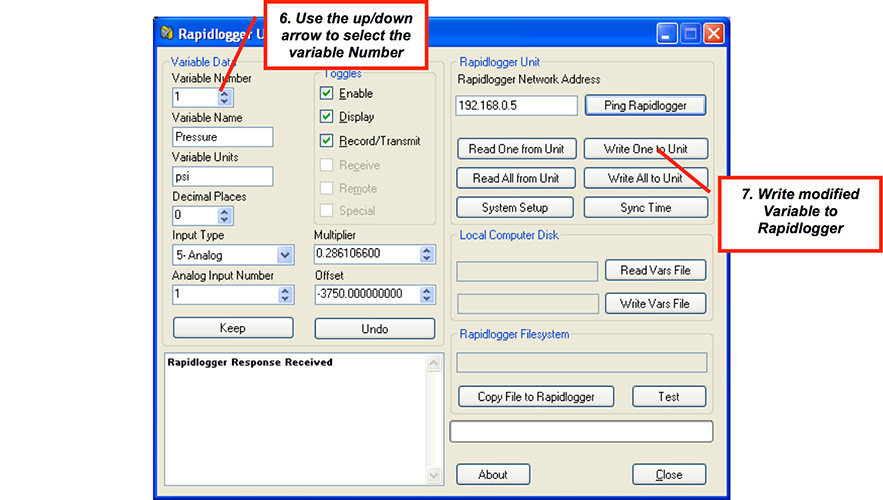Click Write One to Unit
This screenshot has width=883, height=500.
pyautogui.click(x=646, y=149)
